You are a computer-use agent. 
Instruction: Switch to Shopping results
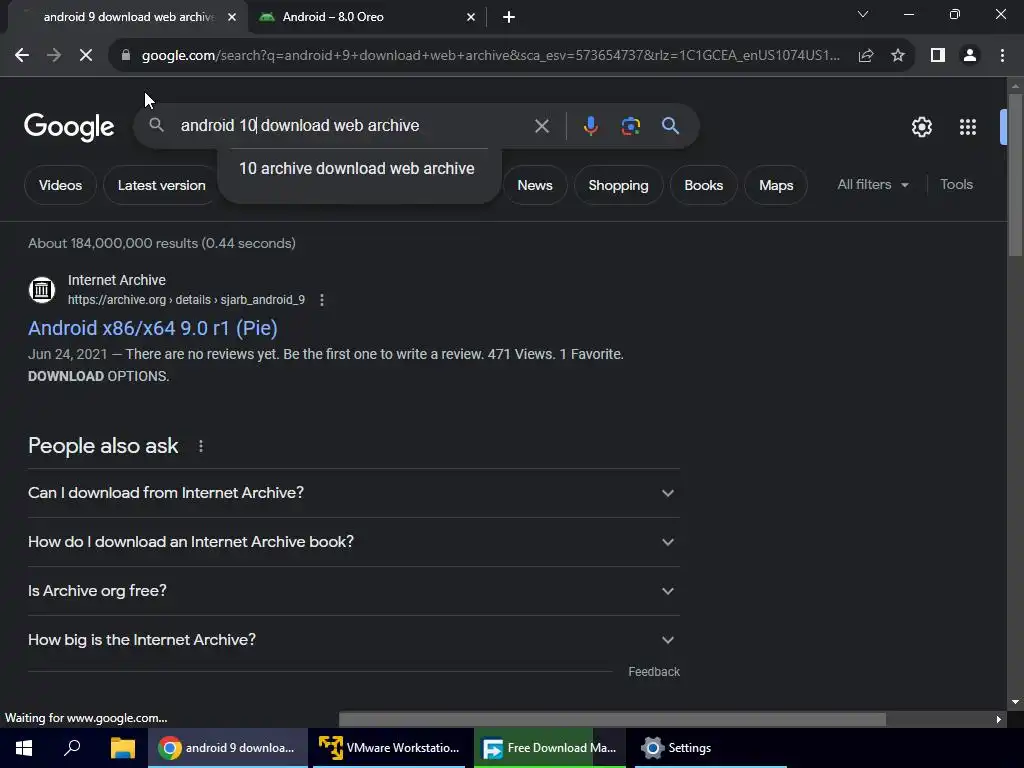point(618,185)
